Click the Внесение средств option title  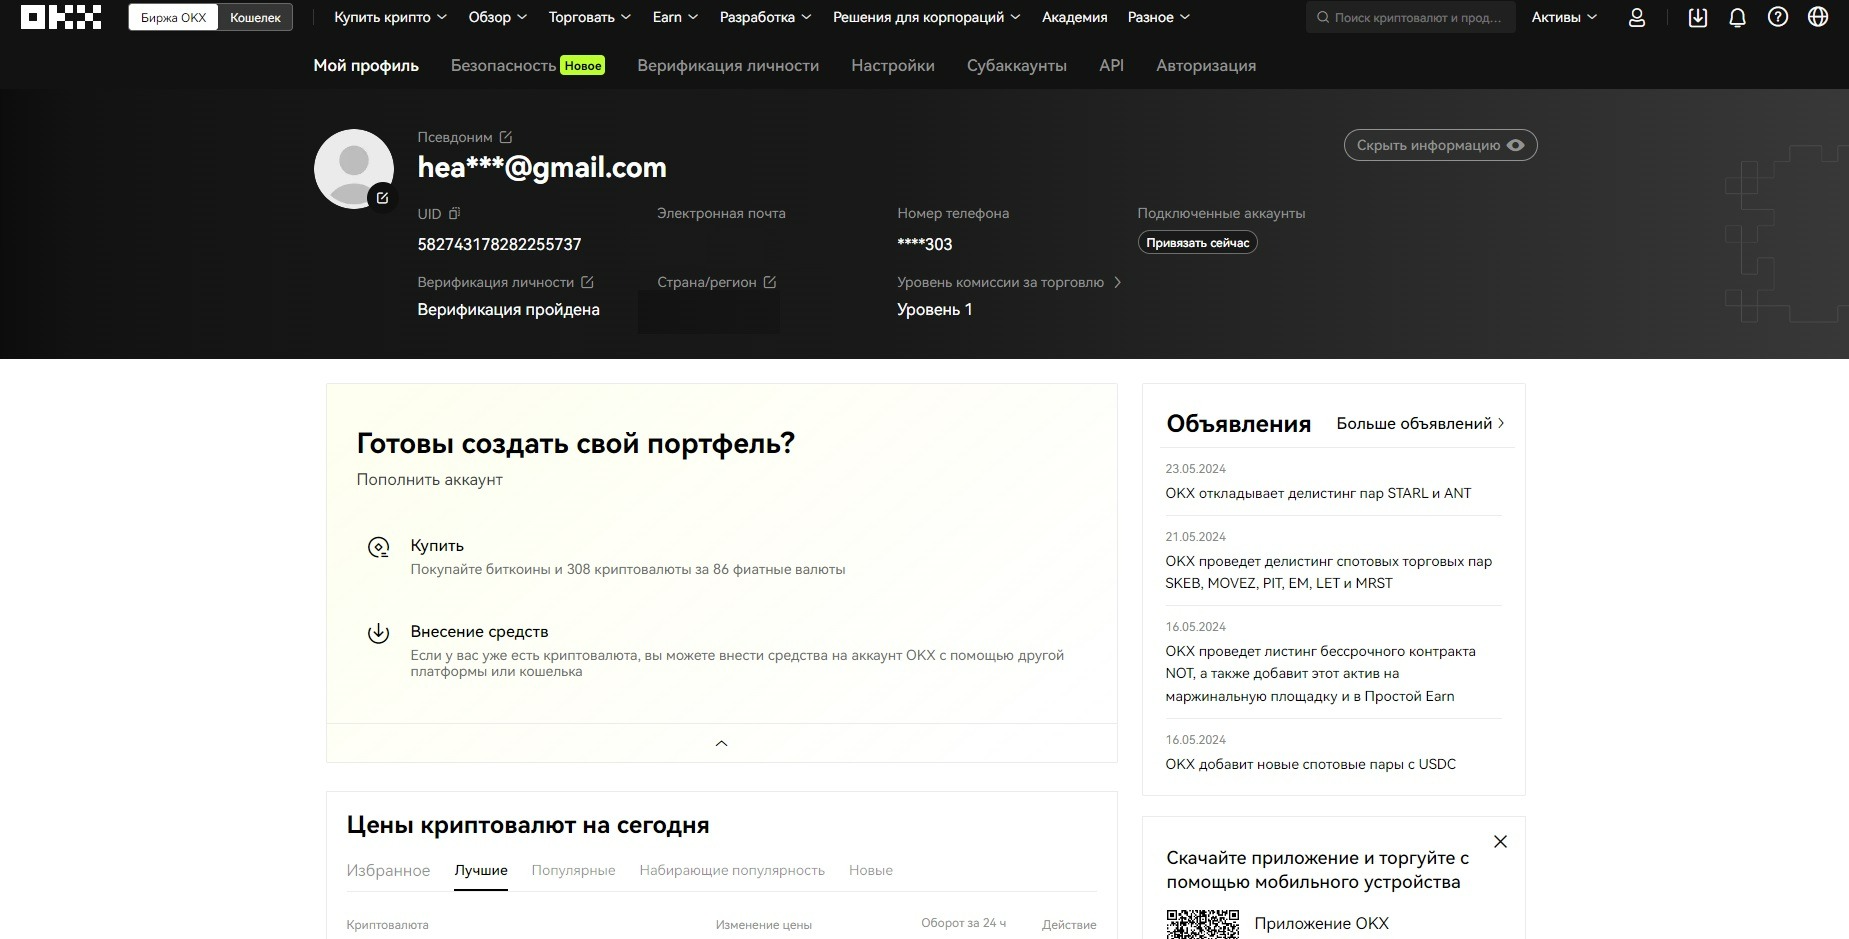click(x=479, y=631)
